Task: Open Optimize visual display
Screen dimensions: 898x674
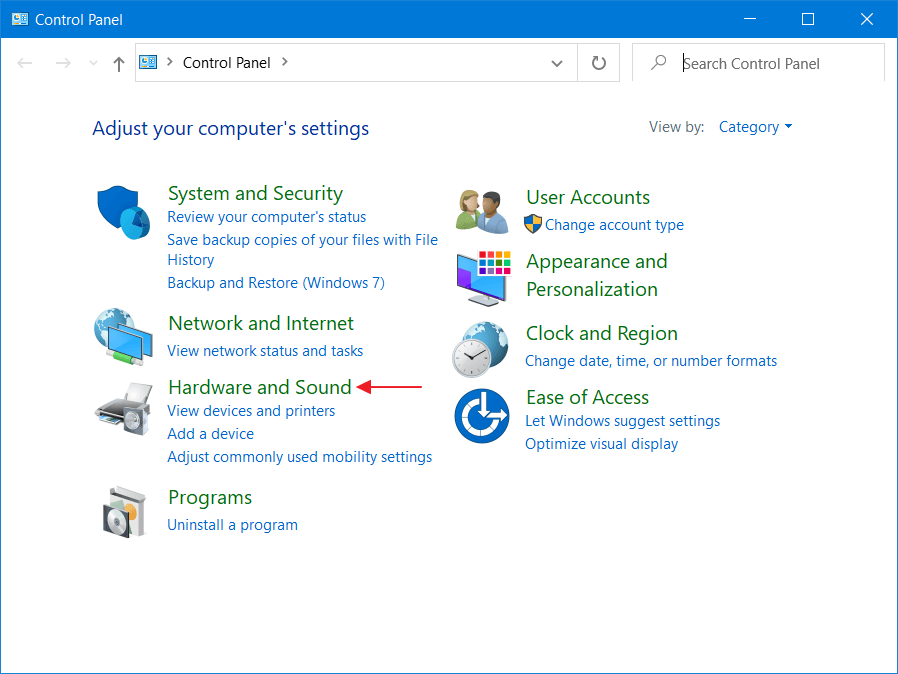Action: tap(601, 444)
